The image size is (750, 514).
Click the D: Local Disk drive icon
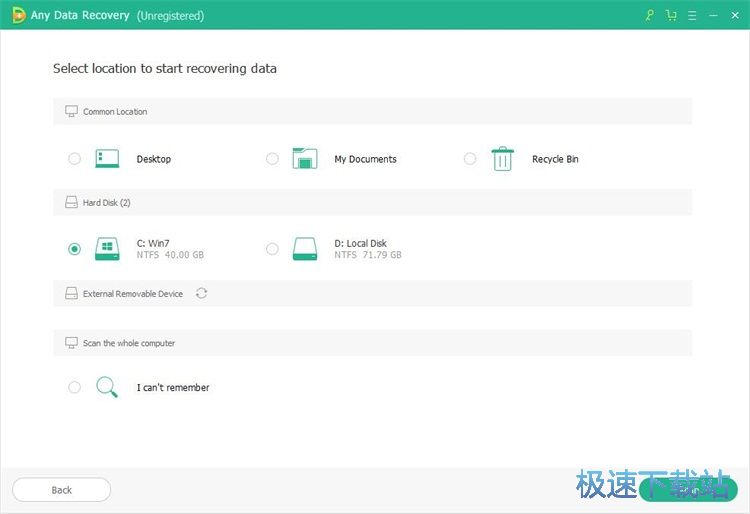click(305, 249)
